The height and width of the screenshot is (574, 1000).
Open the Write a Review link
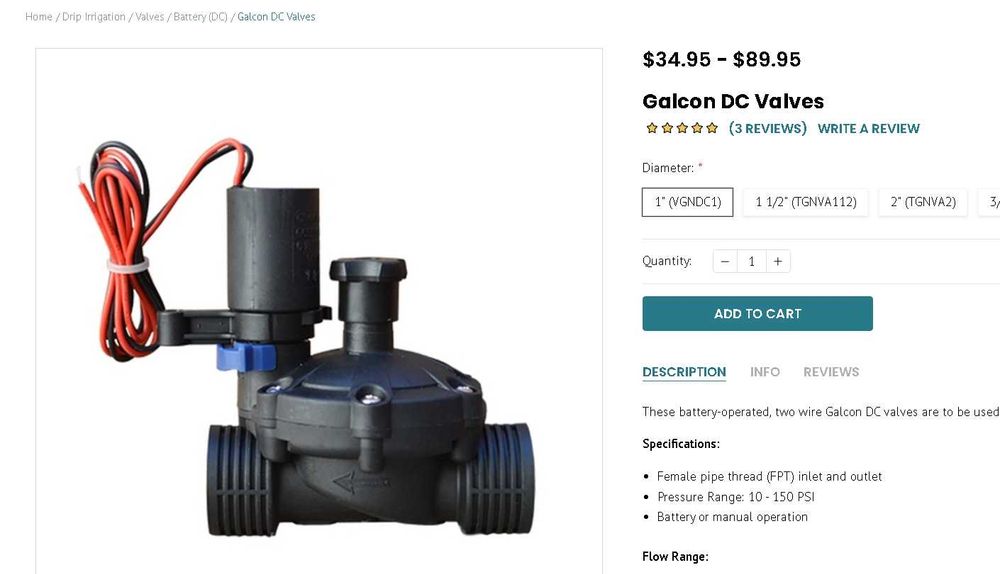click(869, 128)
